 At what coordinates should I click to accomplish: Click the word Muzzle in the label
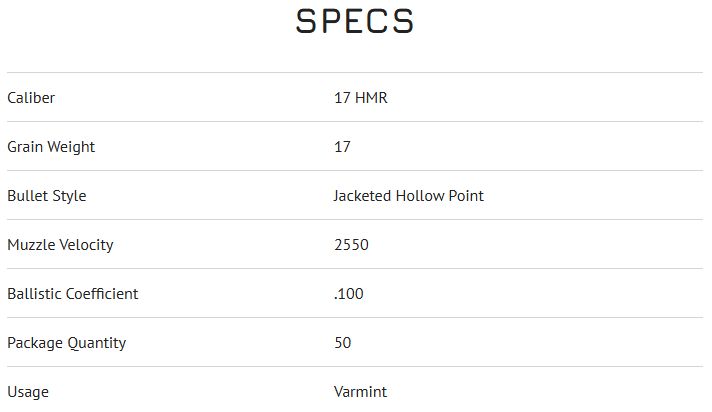tap(30, 245)
